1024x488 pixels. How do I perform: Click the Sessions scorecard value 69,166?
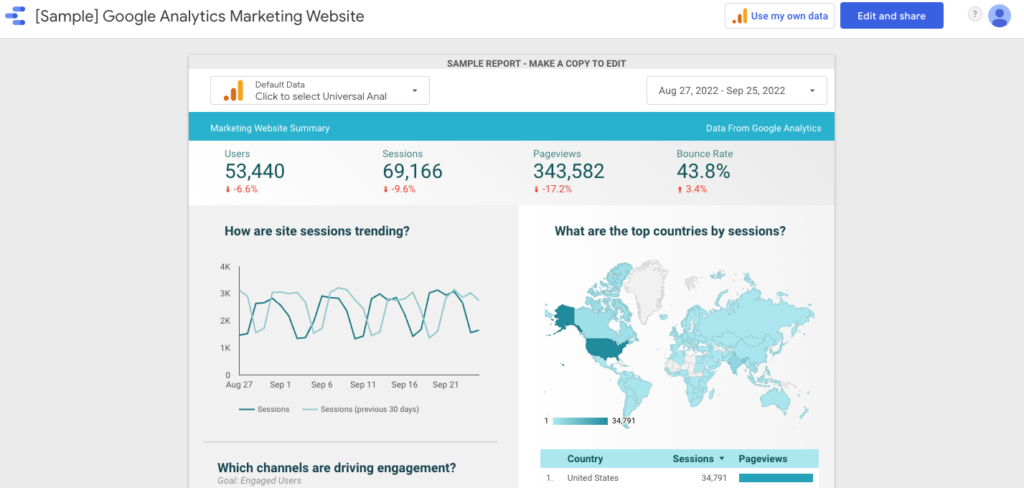tap(412, 171)
